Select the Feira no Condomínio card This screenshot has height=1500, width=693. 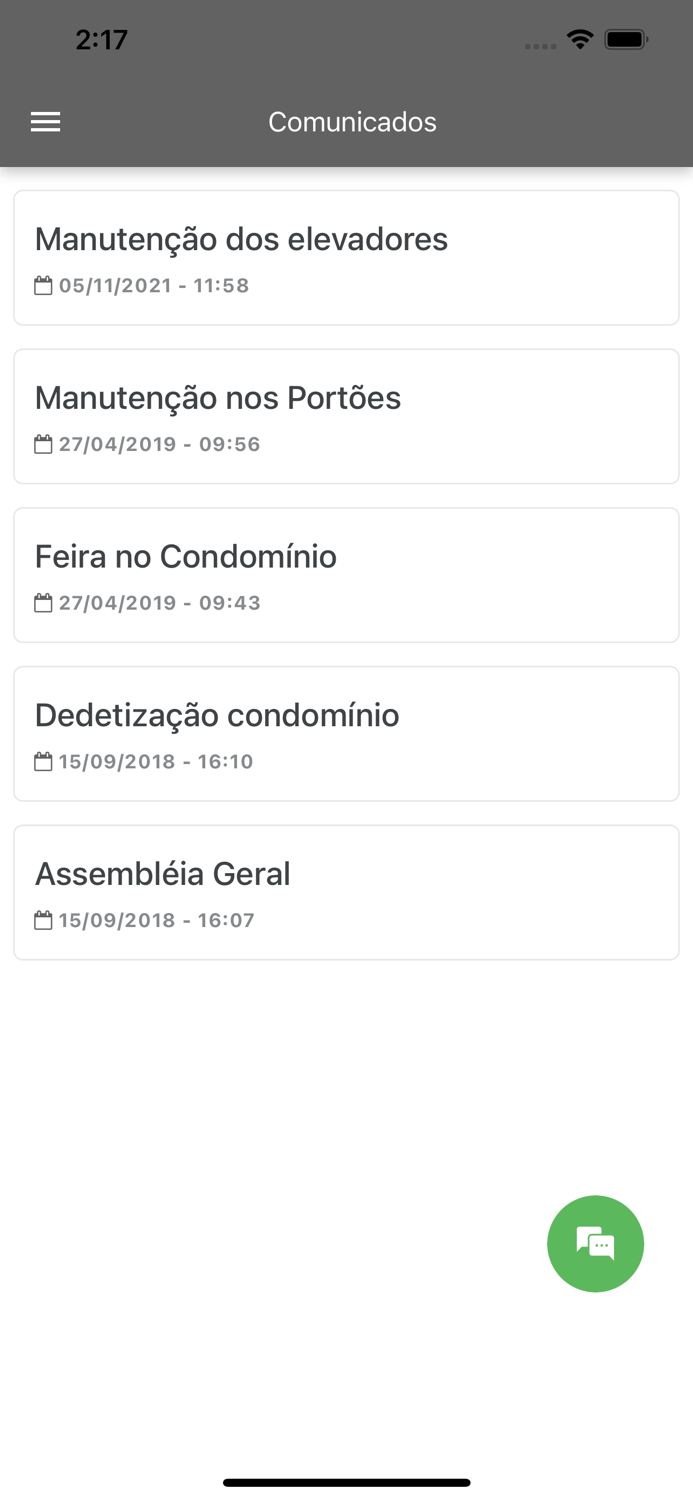pyautogui.click(x=346, y=574)
